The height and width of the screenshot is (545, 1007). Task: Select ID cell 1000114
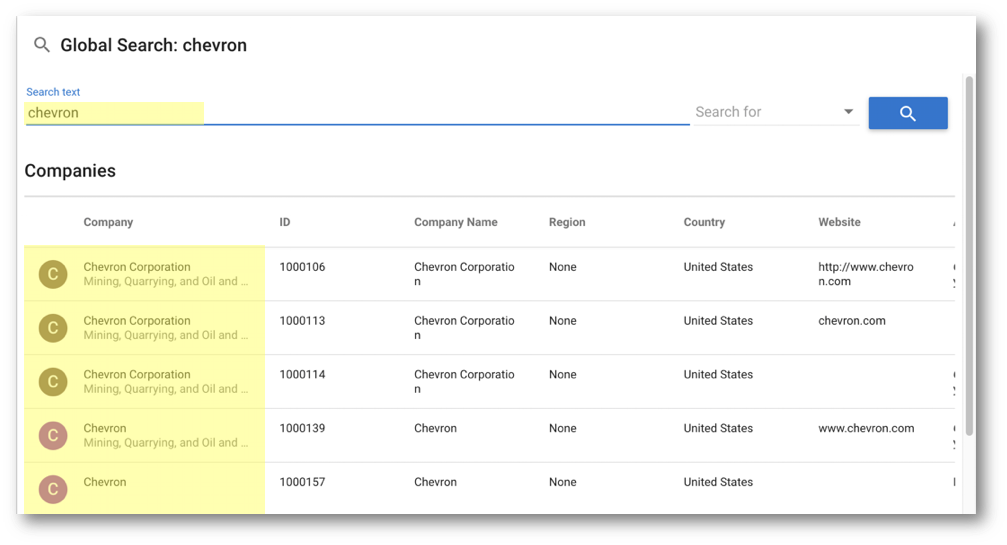pyautogui.click(x=302, y=374)
